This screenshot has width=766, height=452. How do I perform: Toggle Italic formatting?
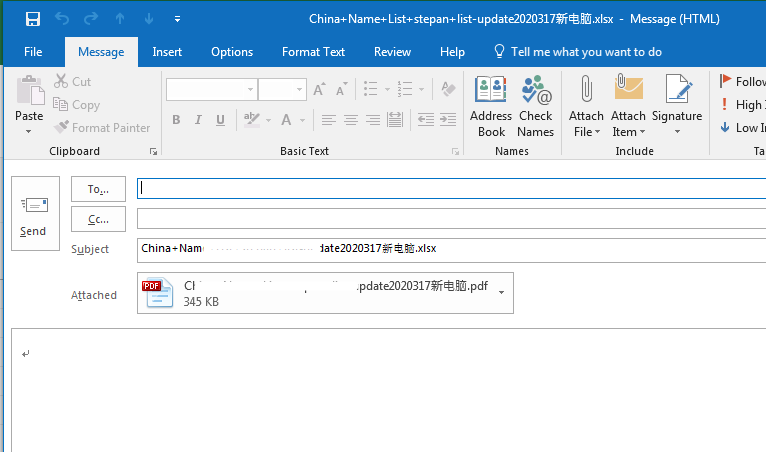coord(198,120)
